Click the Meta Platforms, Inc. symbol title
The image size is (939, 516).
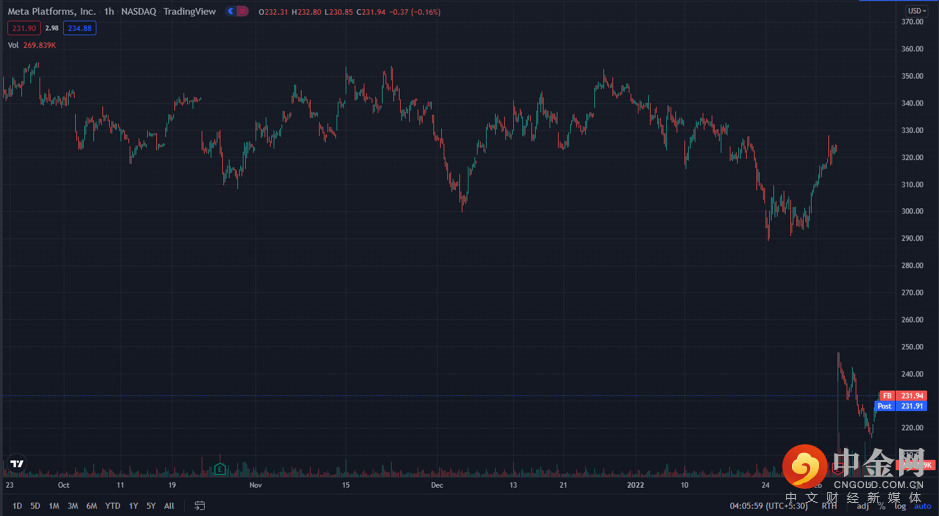click(x=52, y=11)
